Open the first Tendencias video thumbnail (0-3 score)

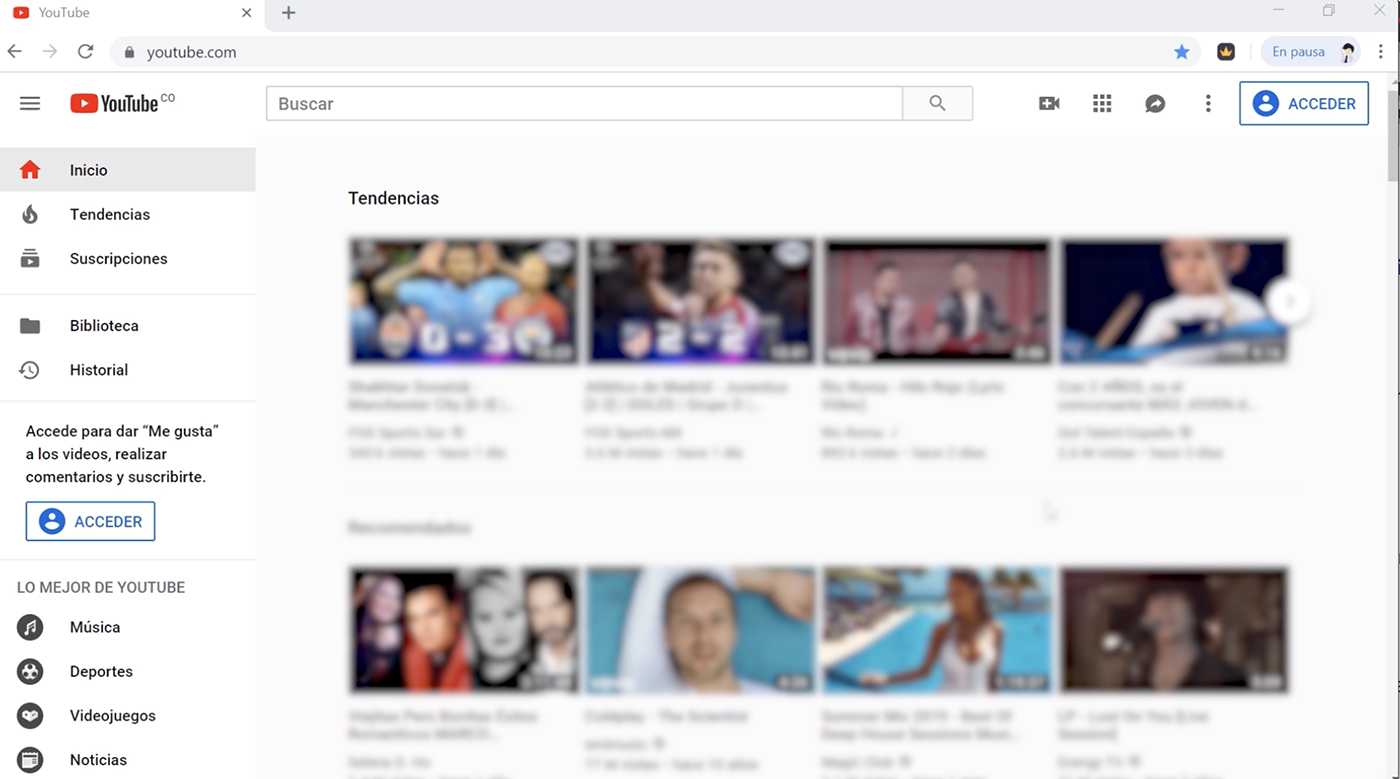(463, 300)
